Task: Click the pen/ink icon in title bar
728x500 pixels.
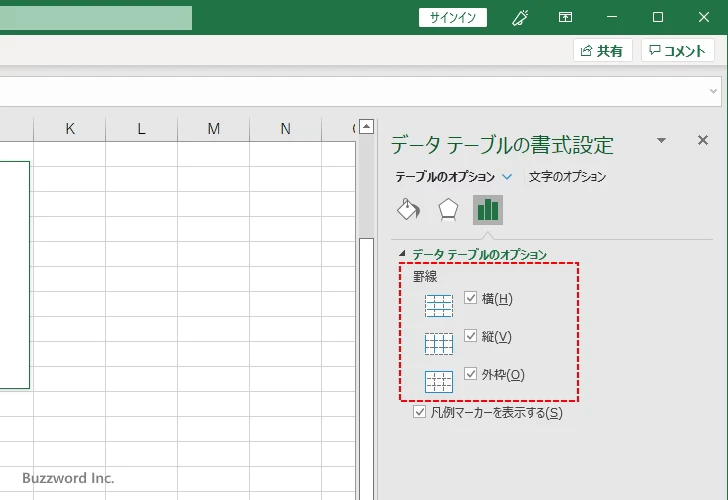Action: [x=520, y=18]
